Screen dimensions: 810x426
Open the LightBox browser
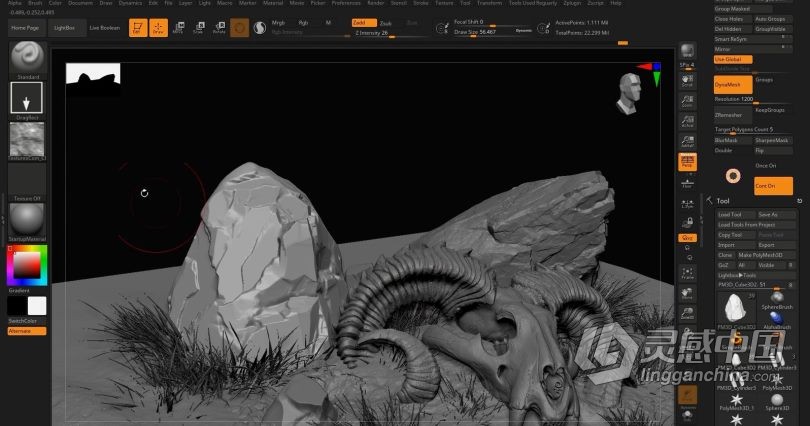[x=65, y=28]
